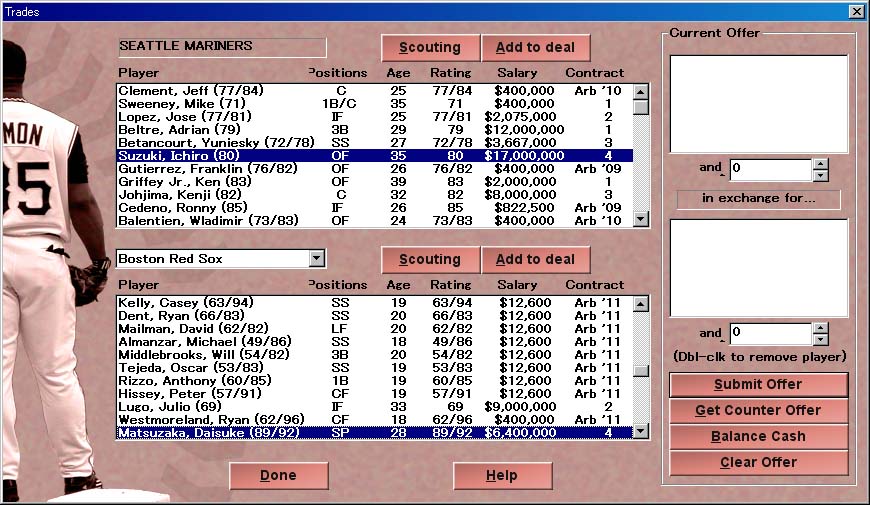Select Beltre, Adrian (79) row

click(x=375, y=130)
